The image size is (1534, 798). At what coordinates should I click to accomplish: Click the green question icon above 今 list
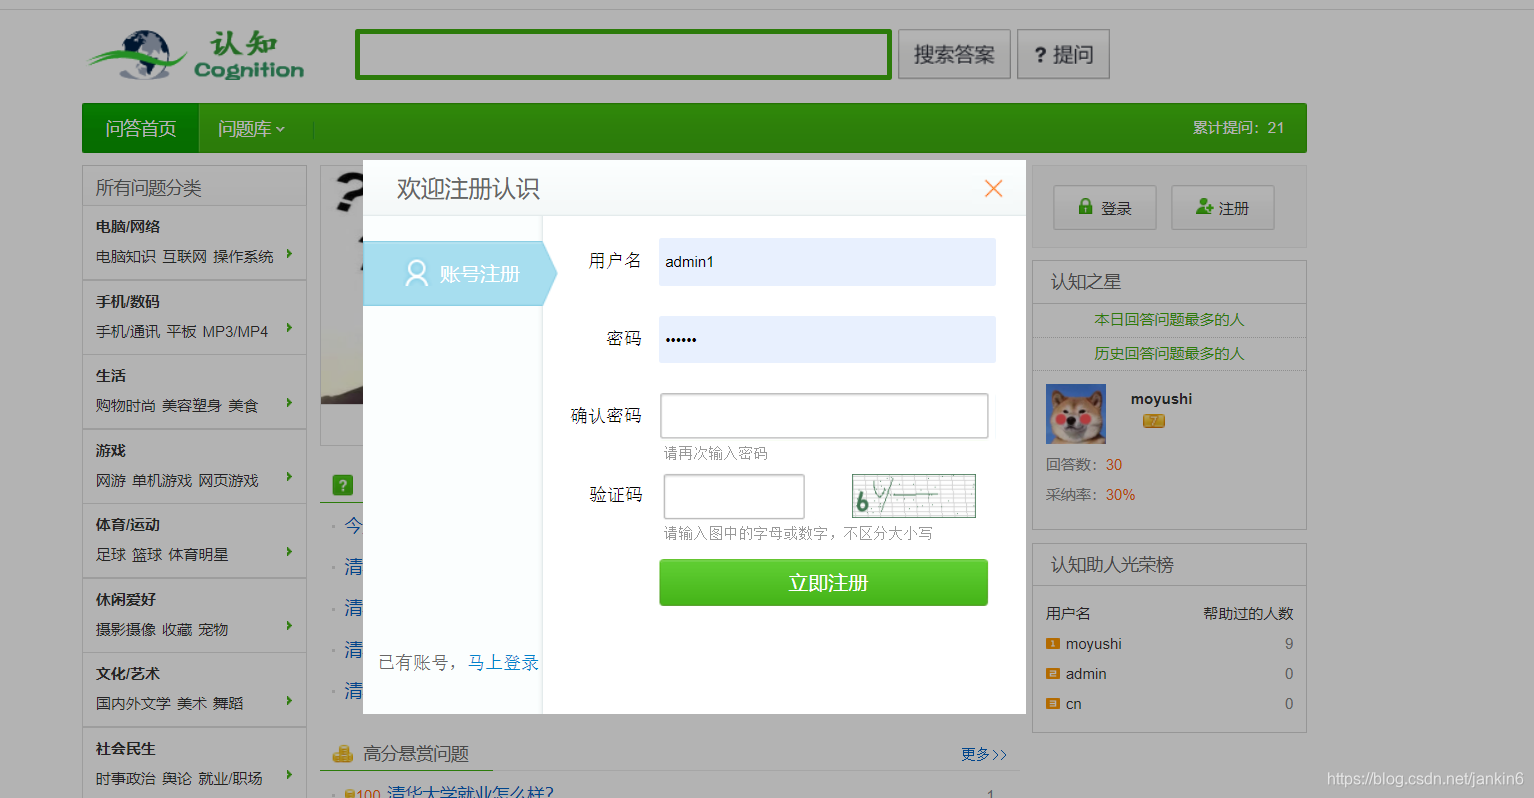coord(342,484)
